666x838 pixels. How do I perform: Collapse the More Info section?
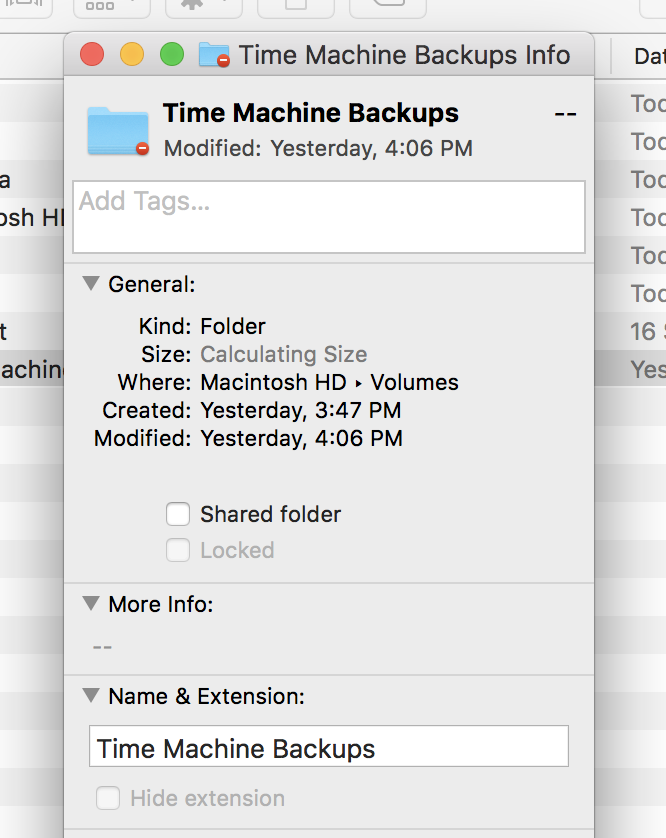91,603
